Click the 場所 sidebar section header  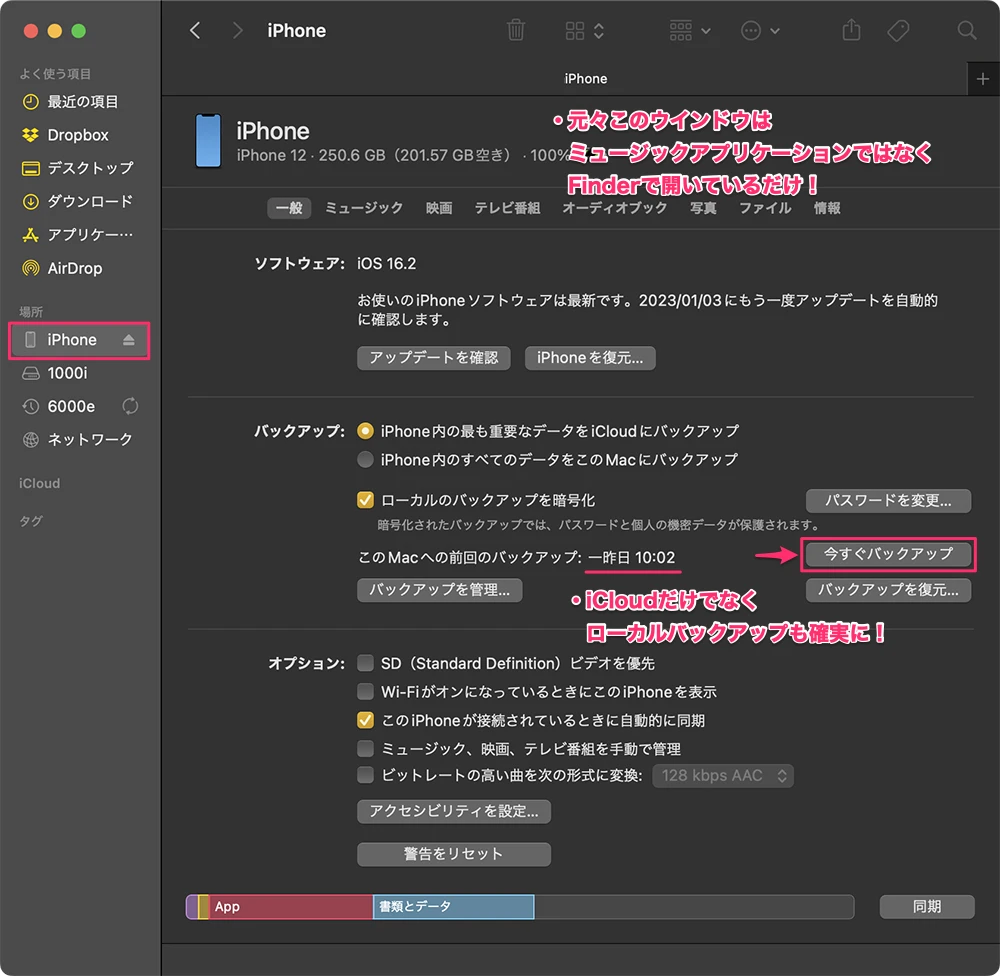[x=31, y=312]
